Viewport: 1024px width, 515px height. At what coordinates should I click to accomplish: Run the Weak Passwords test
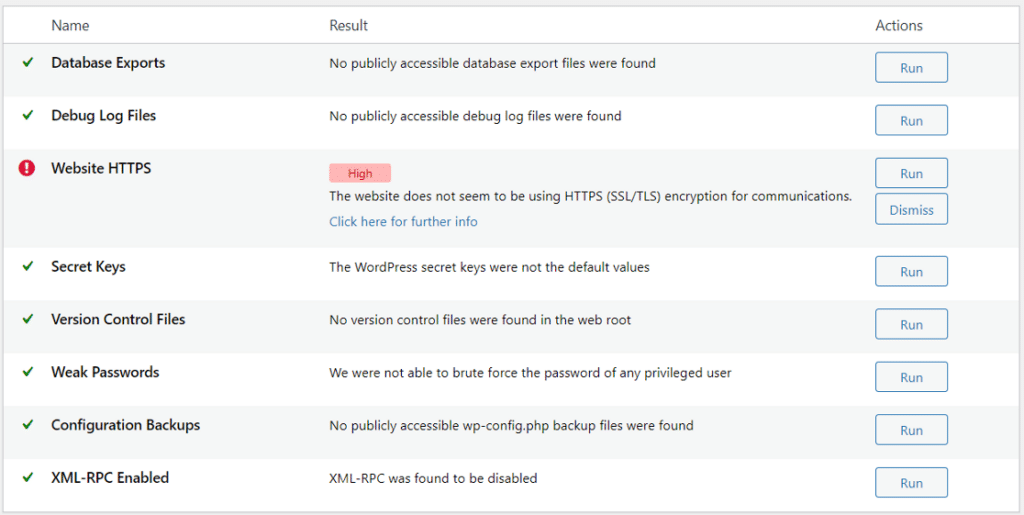click(911, 378)
